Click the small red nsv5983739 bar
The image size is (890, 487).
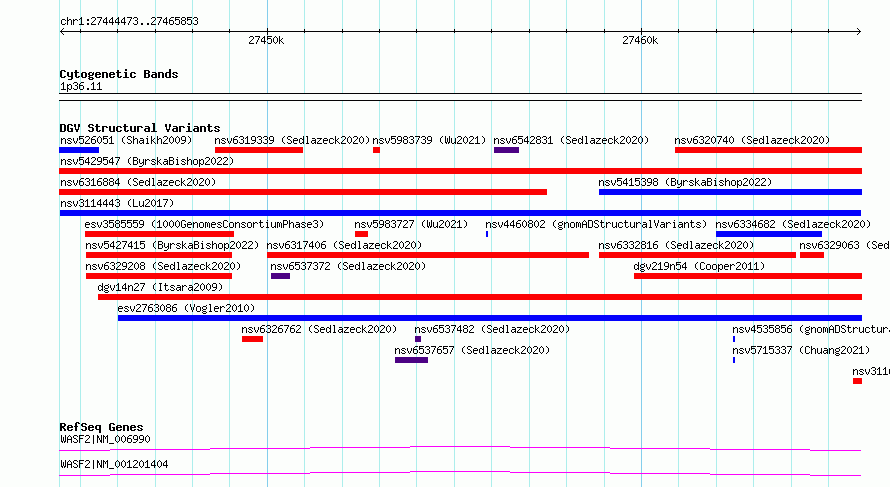pos(376,150)
